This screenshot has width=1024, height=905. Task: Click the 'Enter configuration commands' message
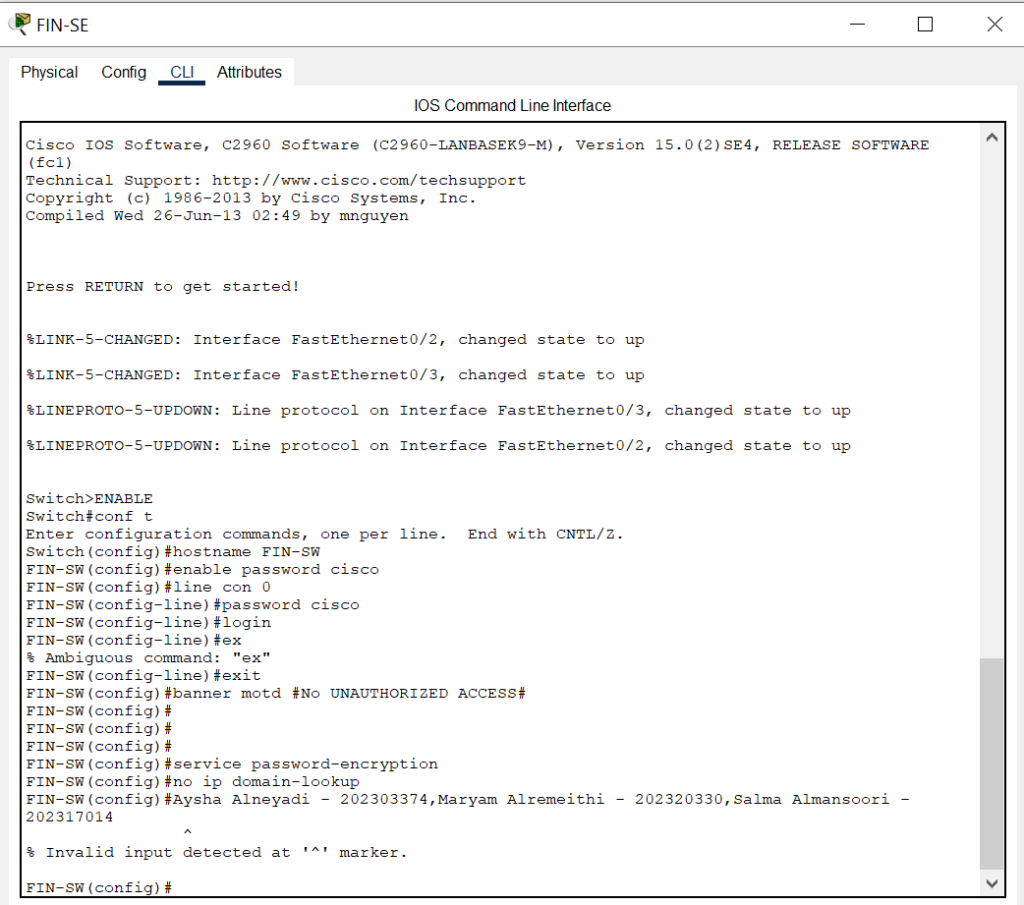pyautogui.click(x=325, y=534)
